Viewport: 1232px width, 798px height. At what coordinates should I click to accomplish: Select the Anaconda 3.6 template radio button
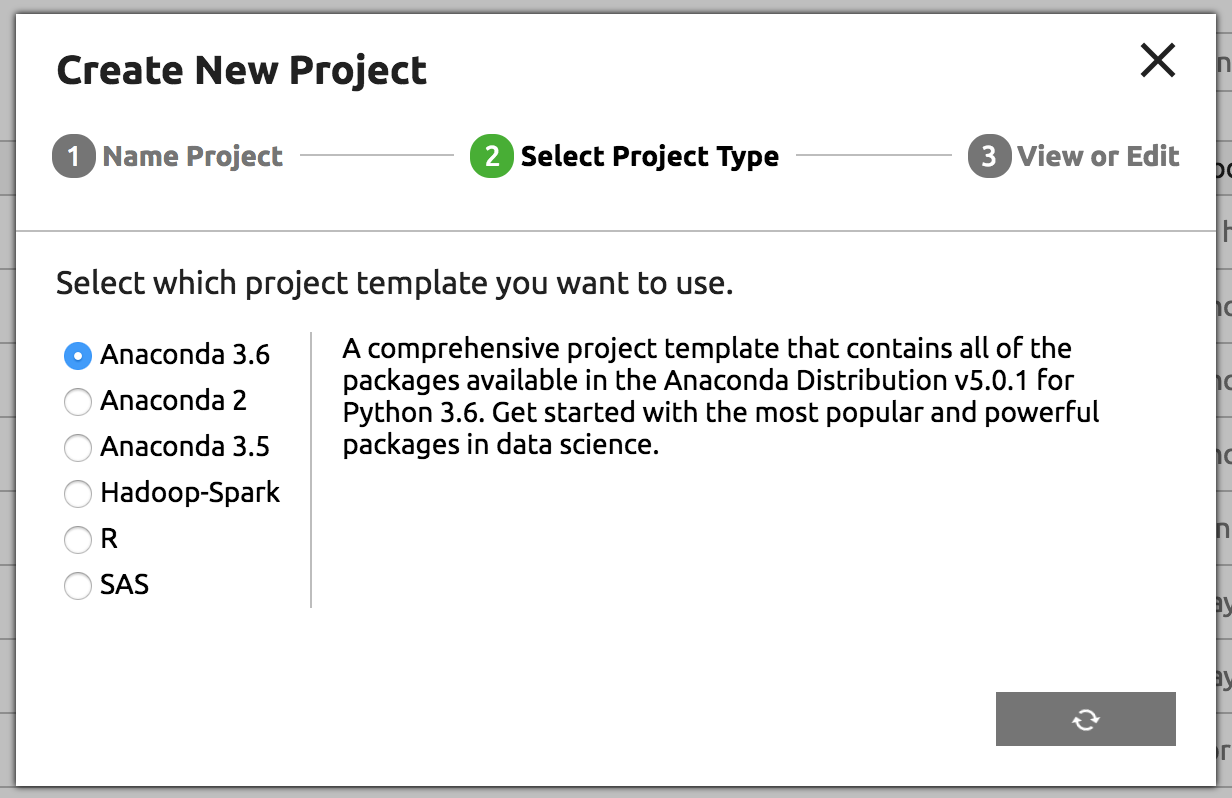tap(78, 356)
